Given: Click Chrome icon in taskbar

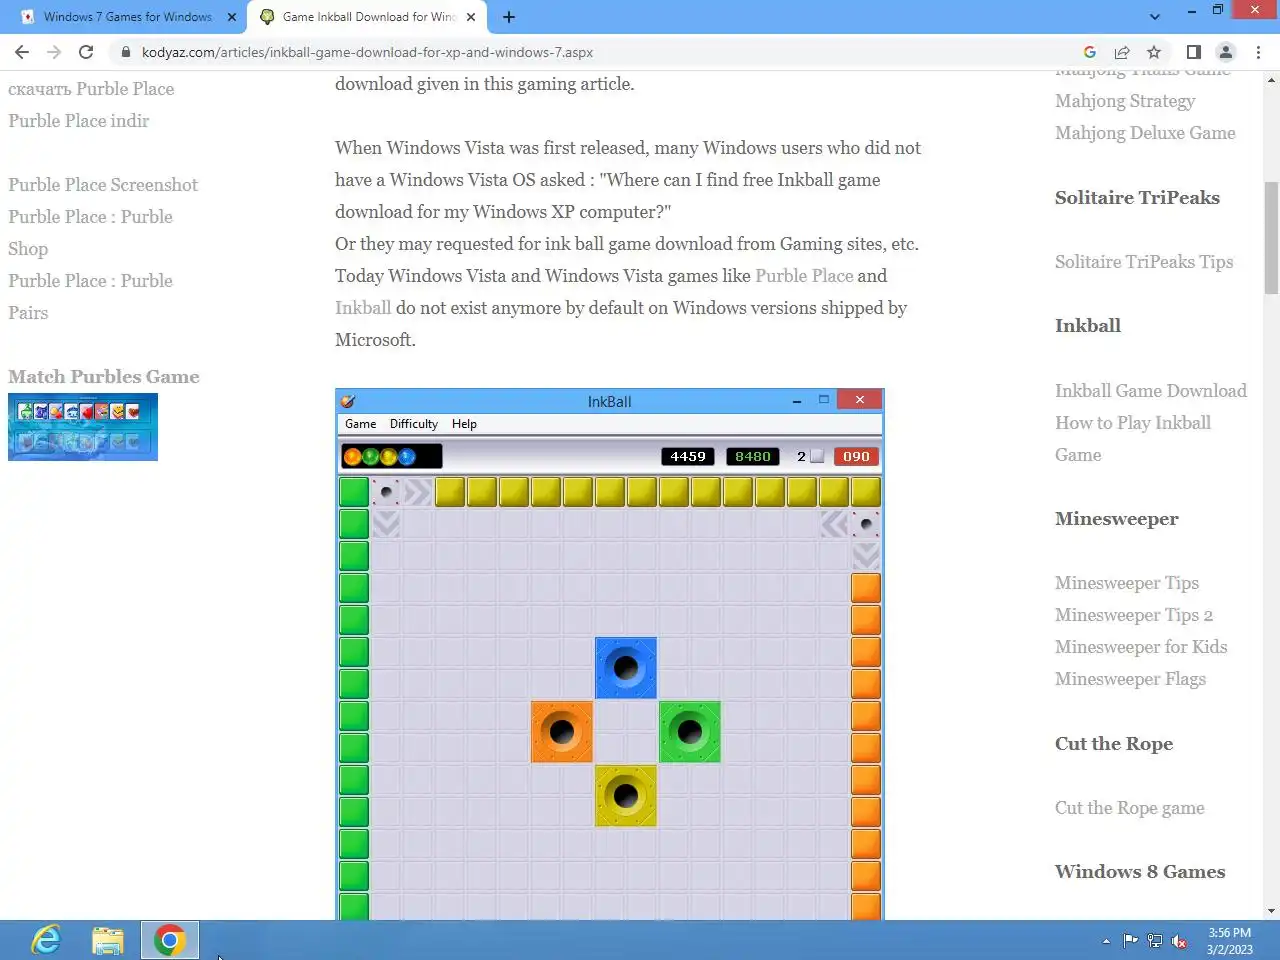Looking at the screenshot, I should coord(170,940).
